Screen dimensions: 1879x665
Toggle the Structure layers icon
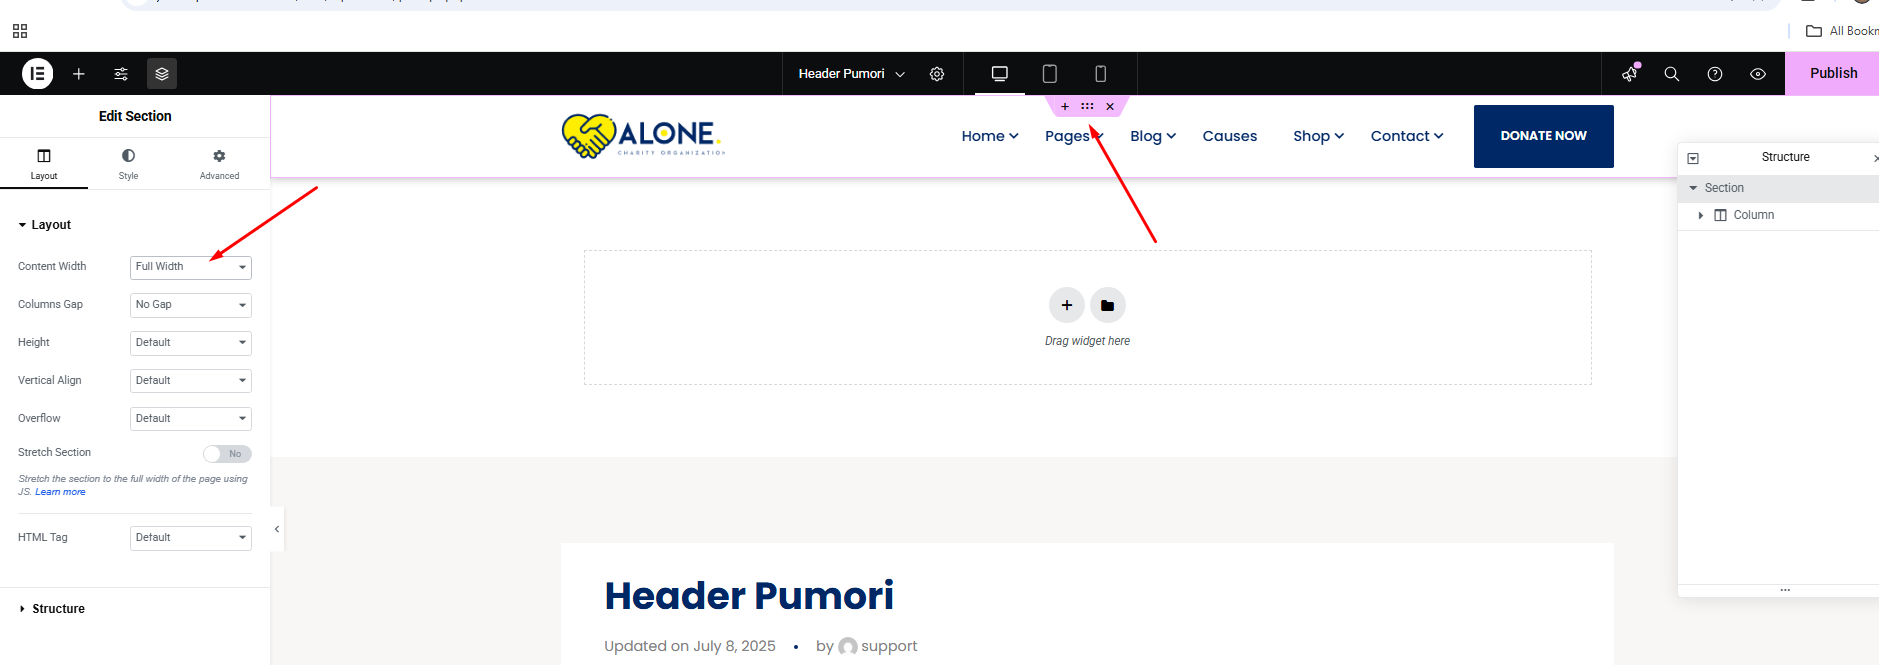point(162,74)
